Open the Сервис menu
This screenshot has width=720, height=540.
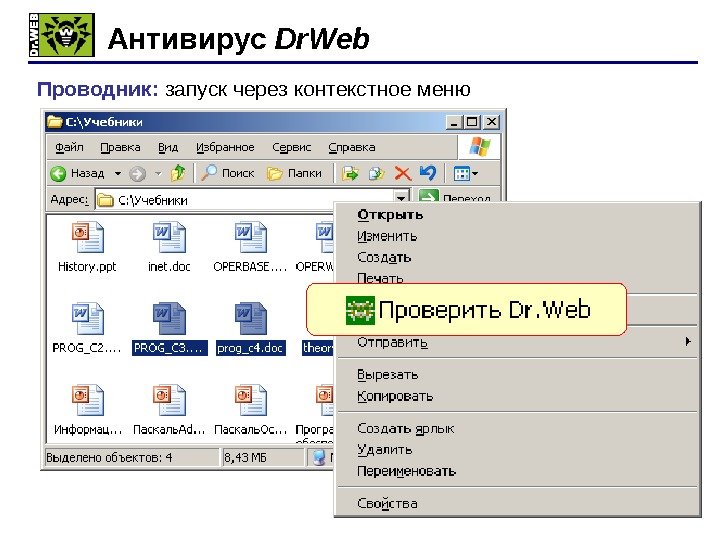(292, 147)
